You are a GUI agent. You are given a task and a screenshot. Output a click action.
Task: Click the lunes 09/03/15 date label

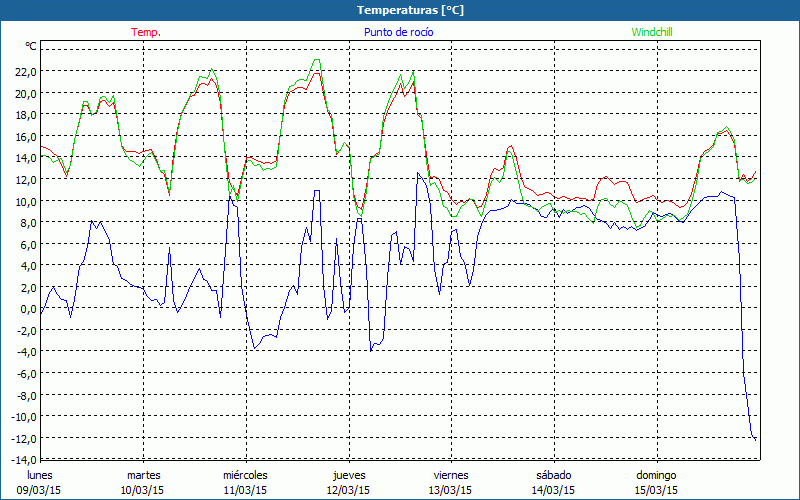[40, 482]
